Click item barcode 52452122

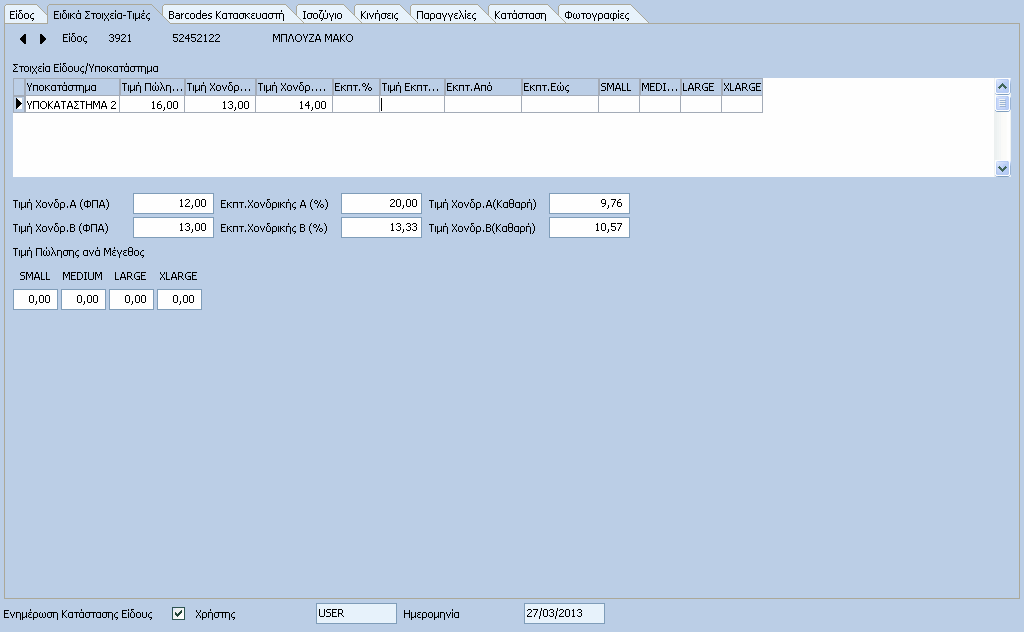(x=196, y=39)
